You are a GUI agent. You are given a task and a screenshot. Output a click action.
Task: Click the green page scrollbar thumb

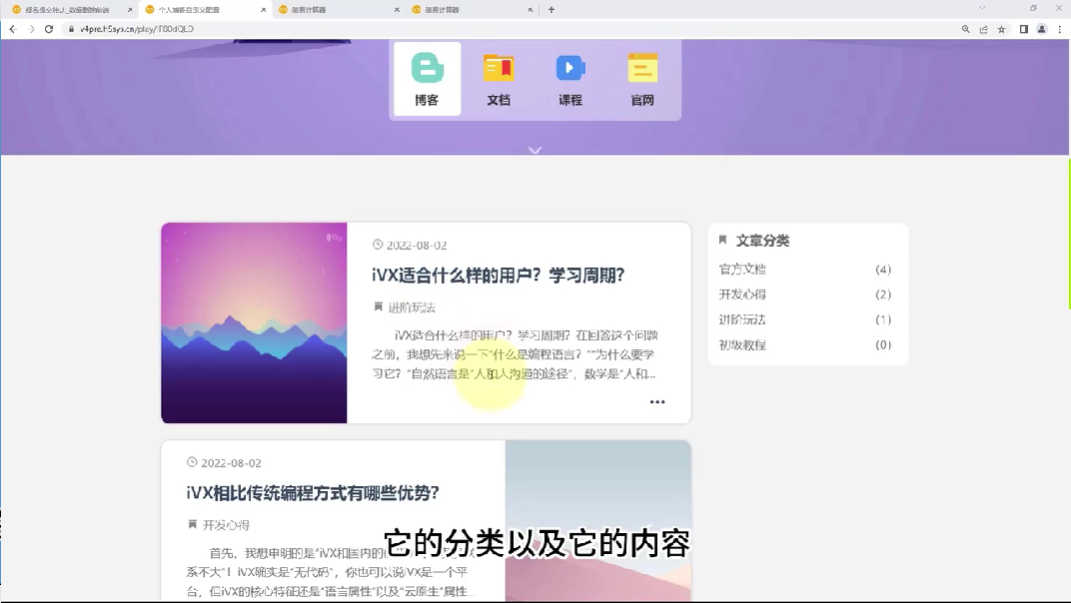coord(1069,234)
